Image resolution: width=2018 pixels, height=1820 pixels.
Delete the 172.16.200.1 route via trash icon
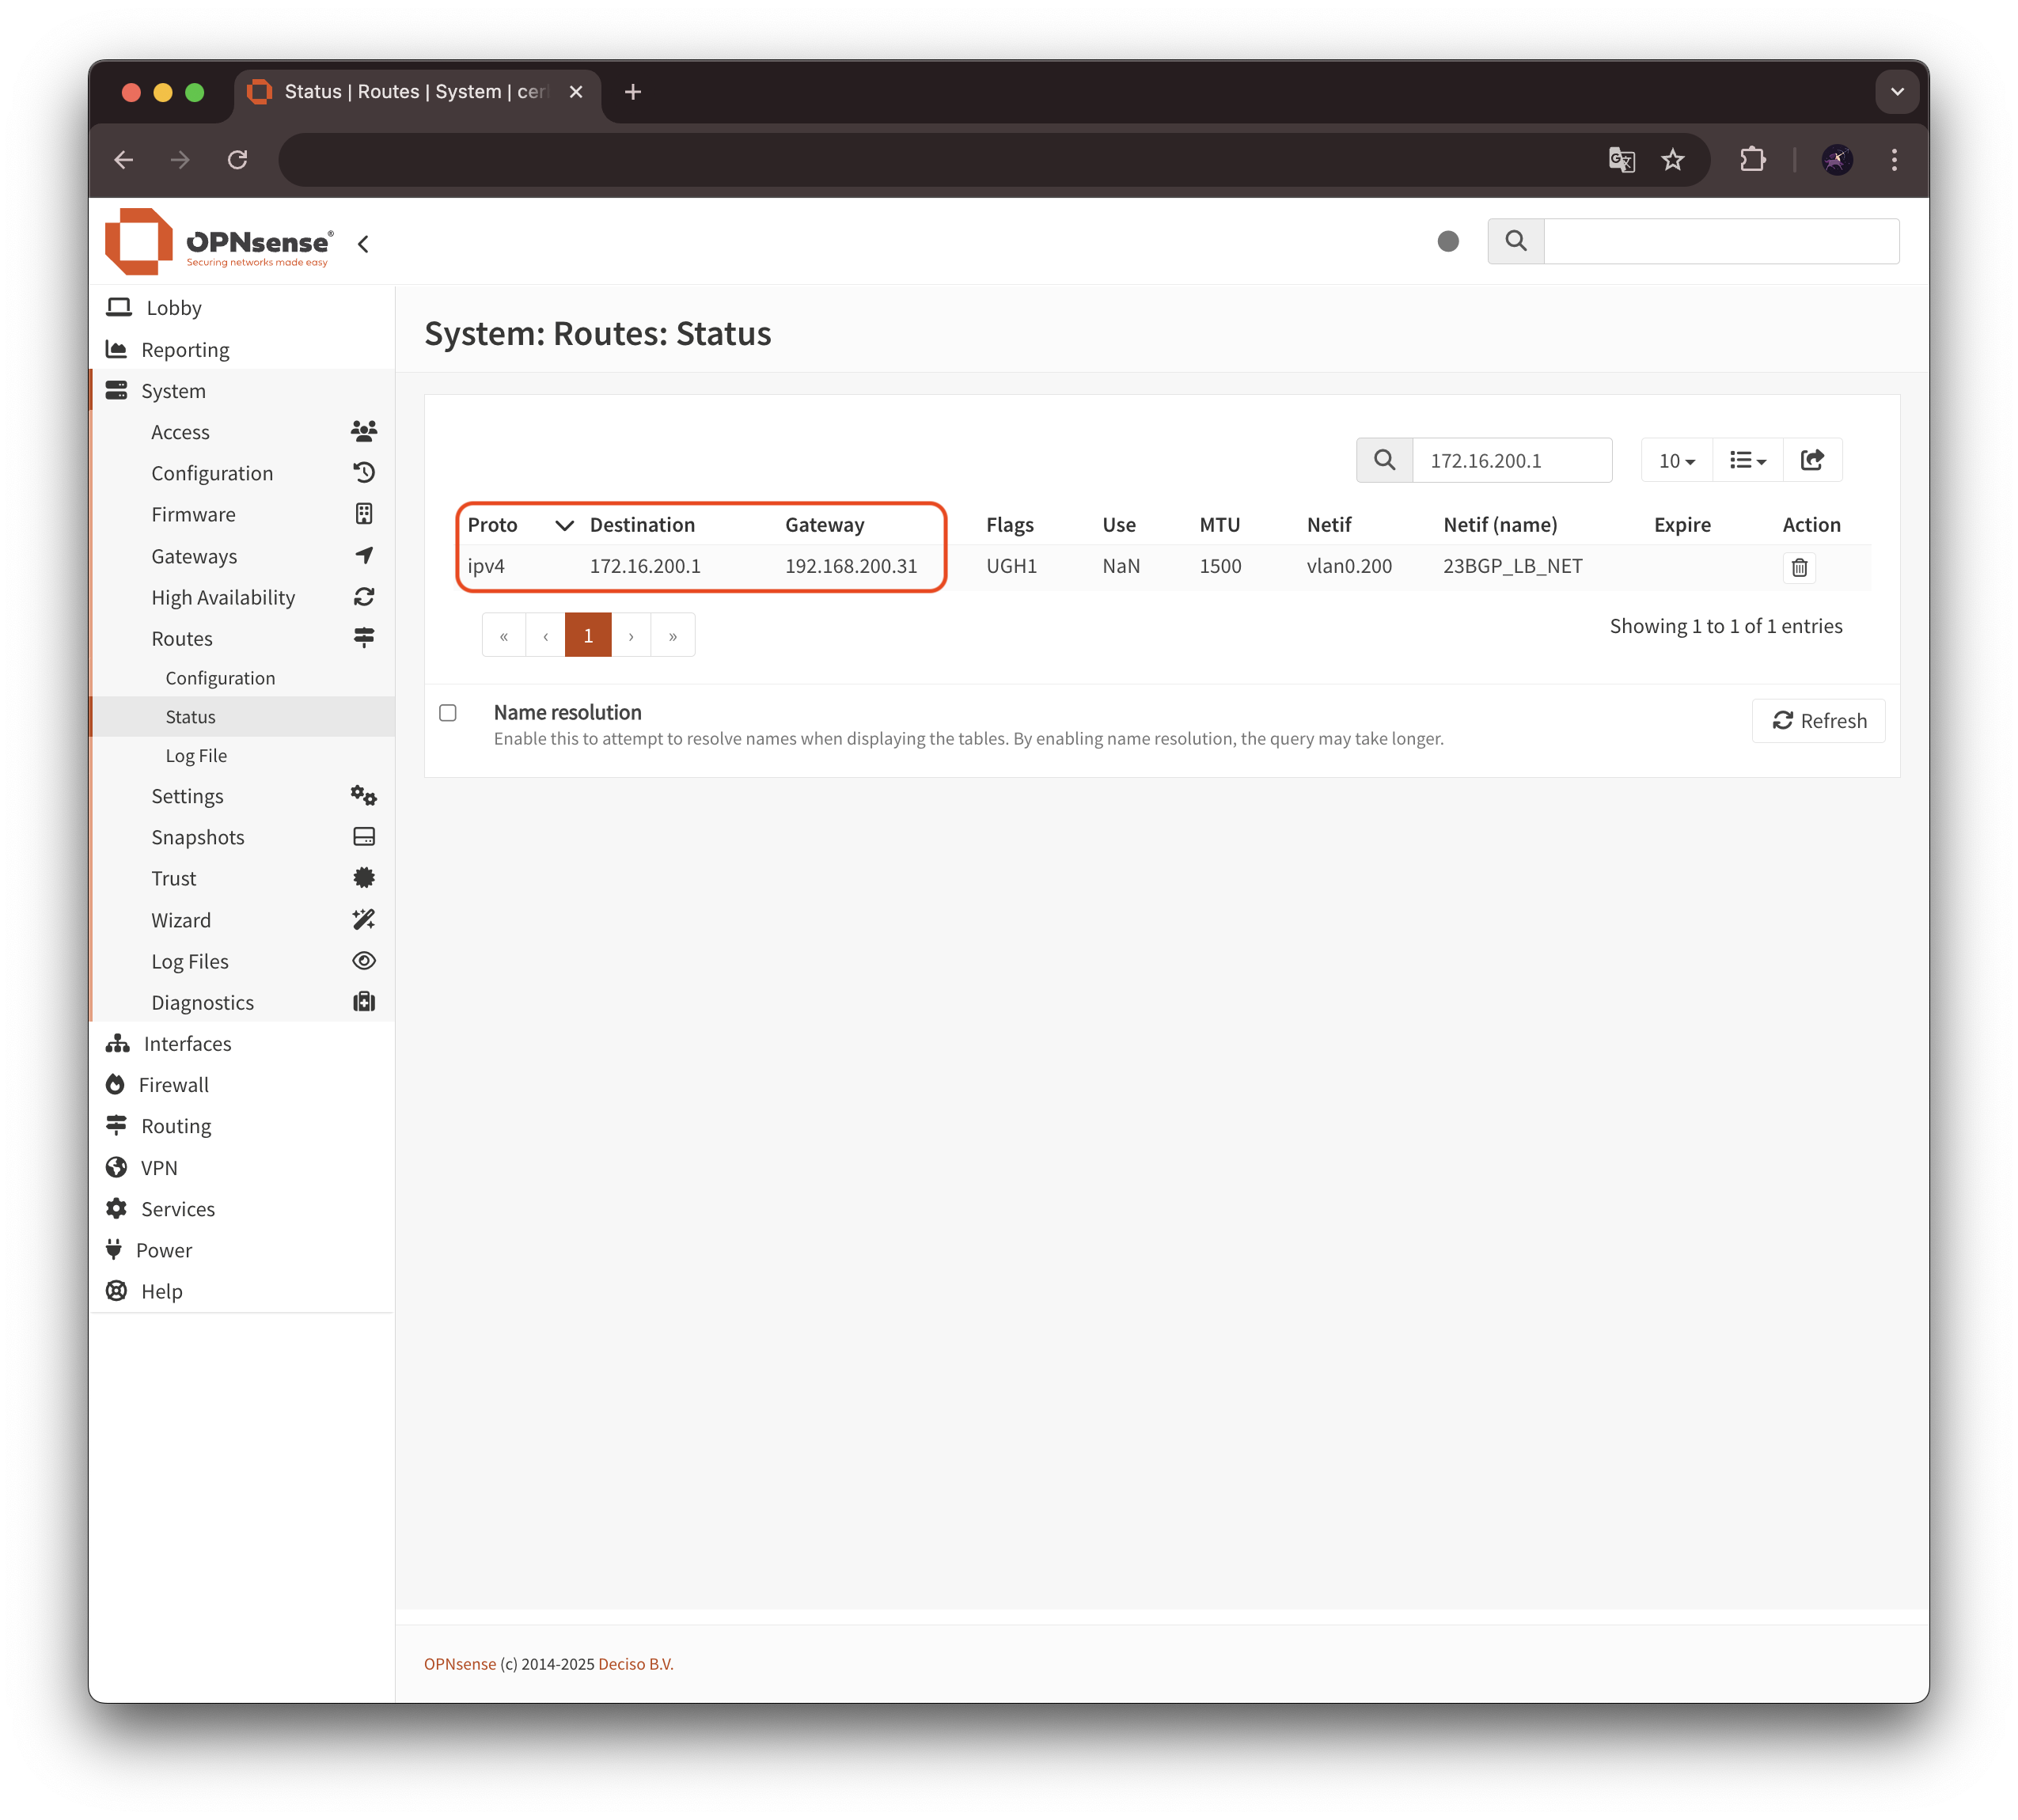pyautogui.click(x=1798, y=568)
